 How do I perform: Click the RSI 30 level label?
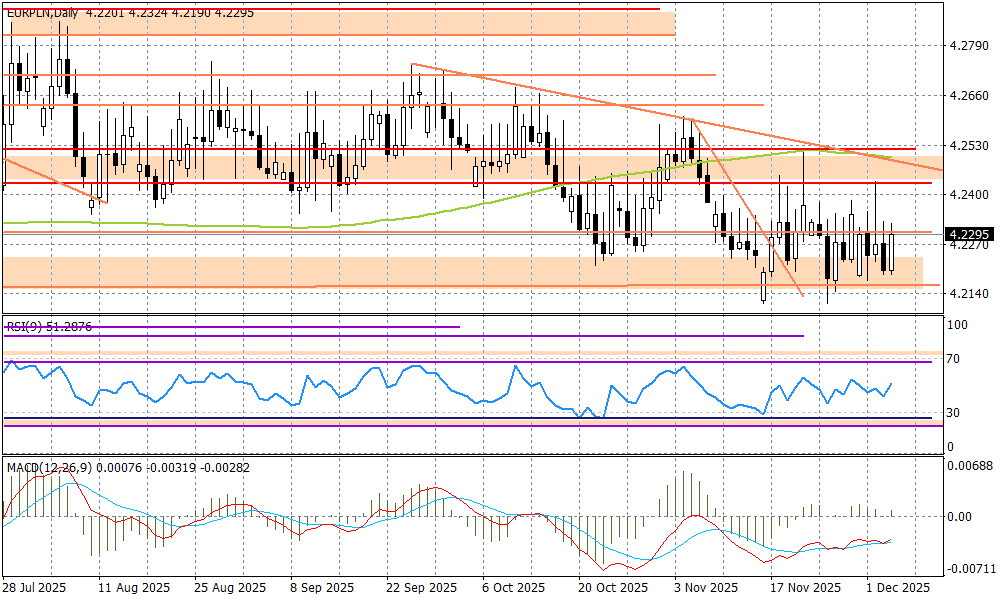(x=954, y=412)
